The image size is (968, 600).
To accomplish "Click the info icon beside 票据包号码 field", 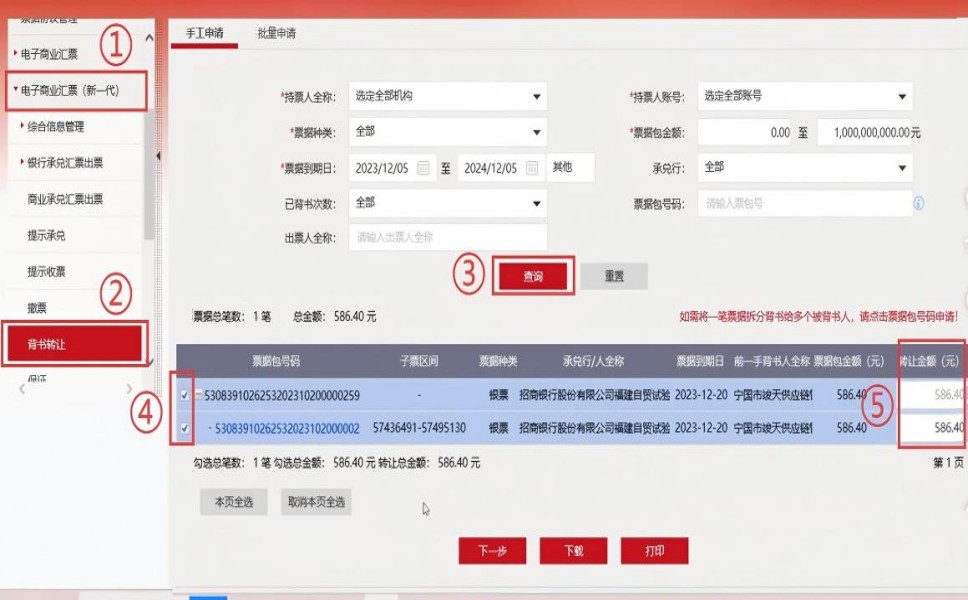I will (918, 203).
